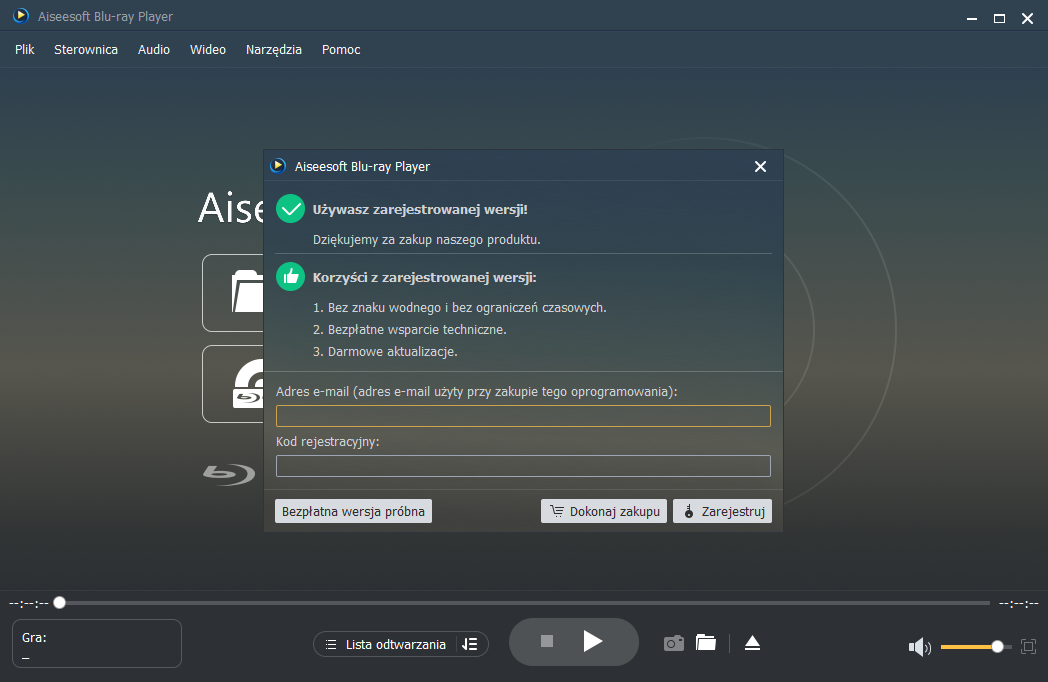This screenshot has width=1048, height=682.
Task: Open the Wideo menu
Action: (x=208, y=49)
